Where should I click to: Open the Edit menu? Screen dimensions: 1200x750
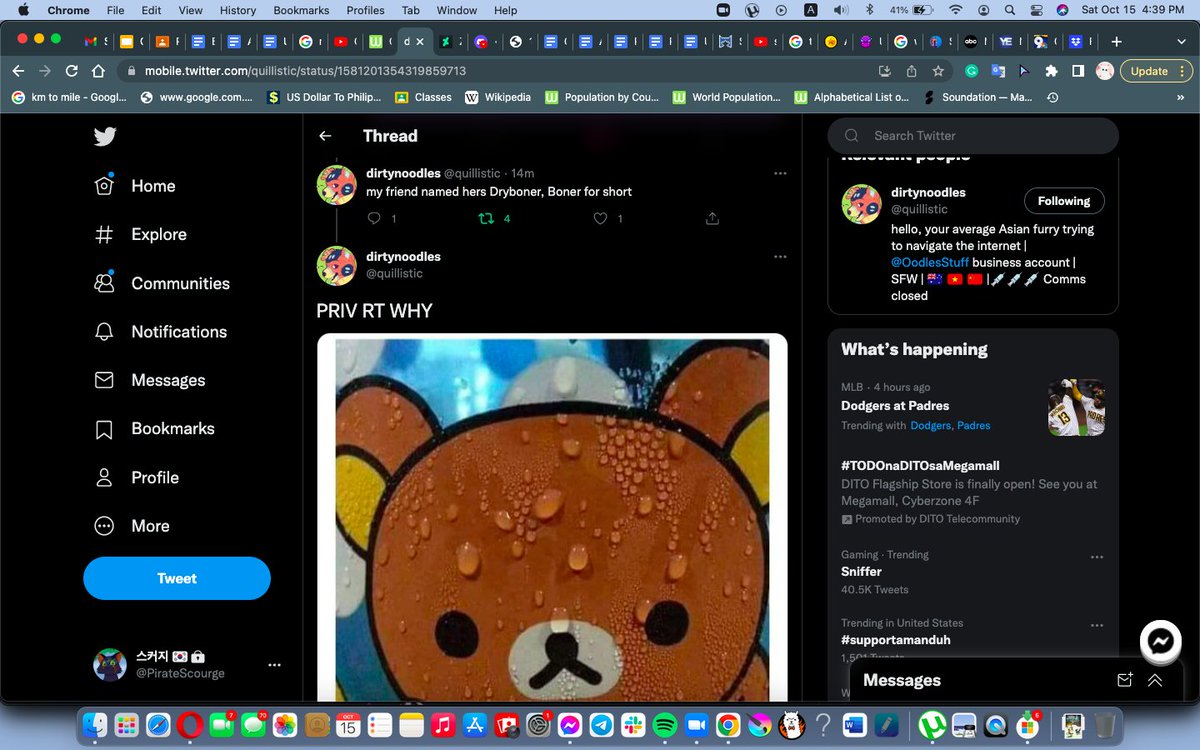click(151, 10)
